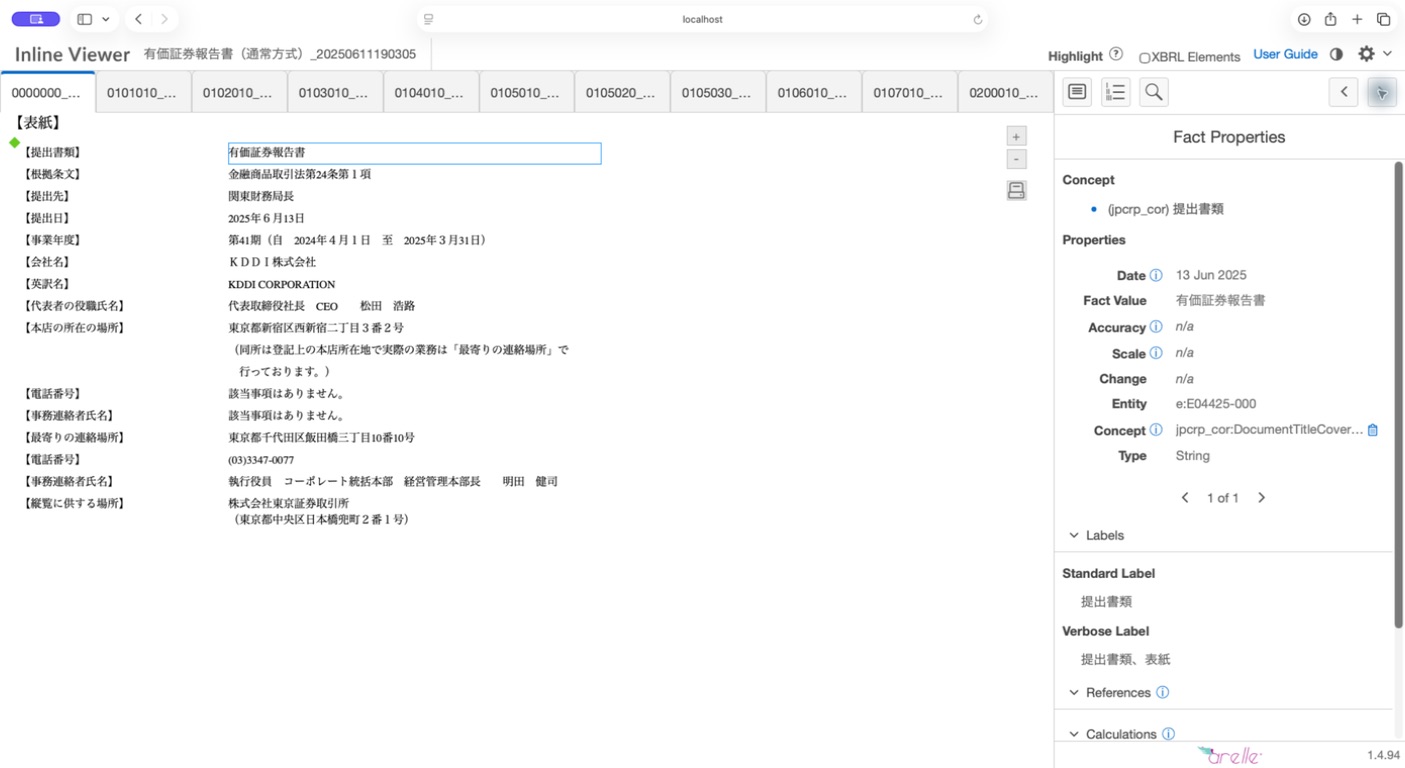Viewport: 1405px width, 768px height.
Task: Open the fact properties list icon
Action: [1077, 92]
